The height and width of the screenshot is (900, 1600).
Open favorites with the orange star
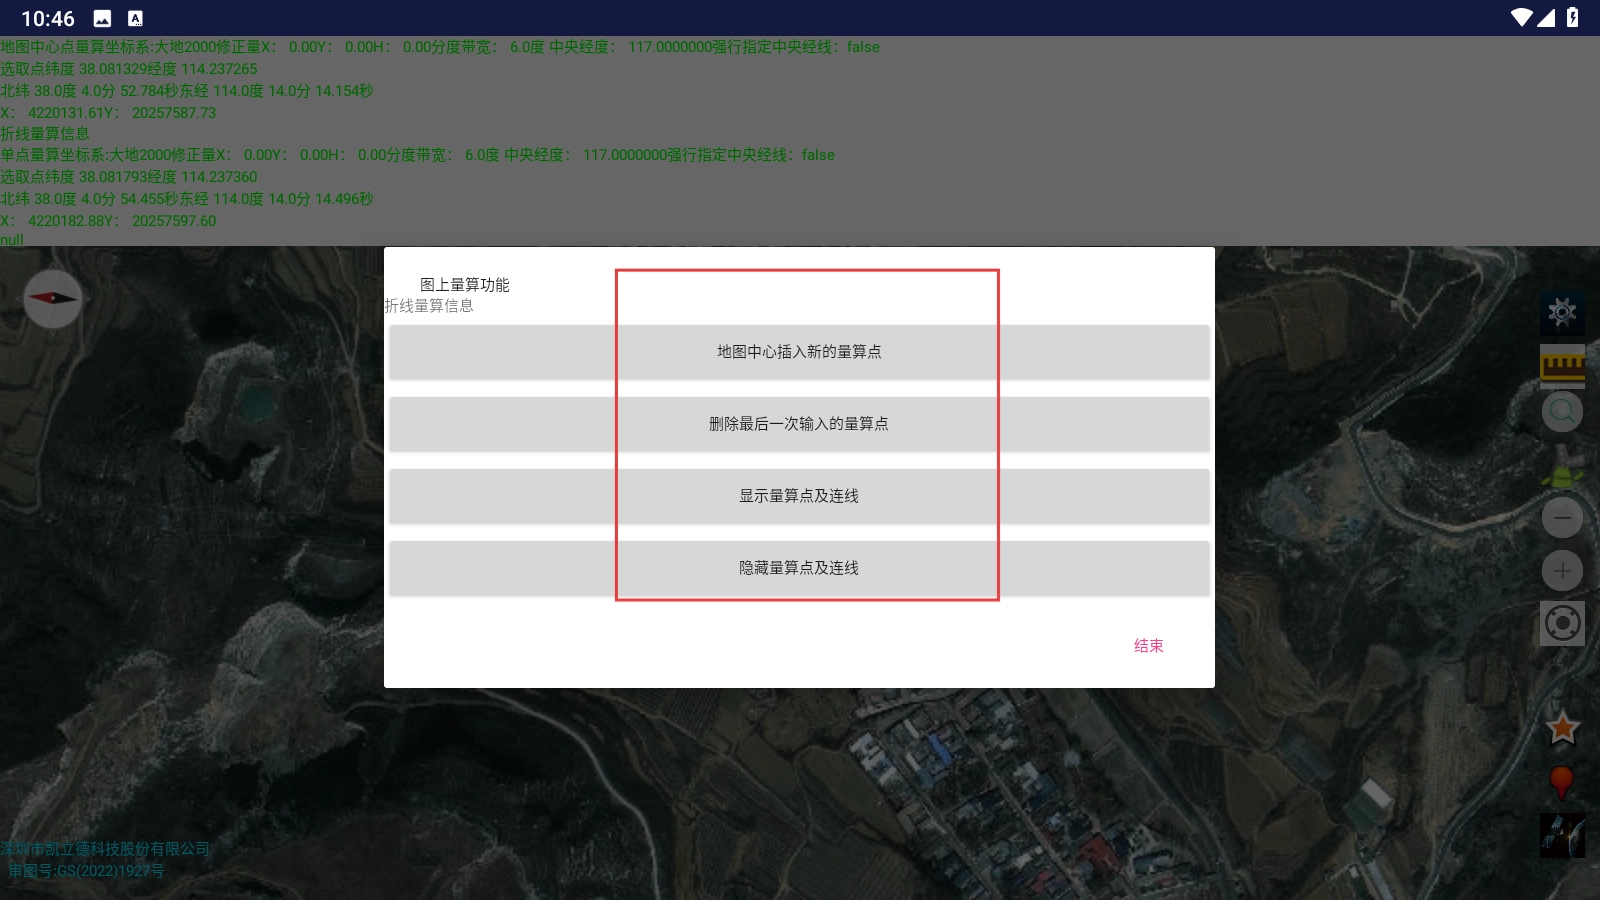[x=1562, y=728]
